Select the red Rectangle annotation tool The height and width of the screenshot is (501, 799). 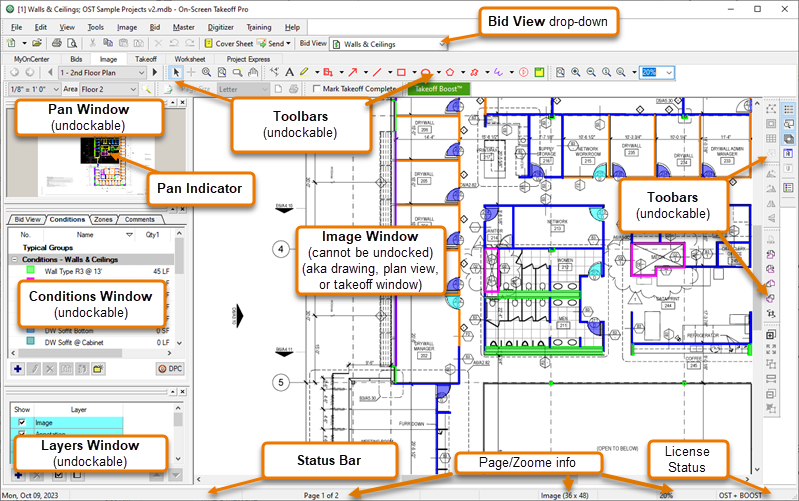coord(402,72)
